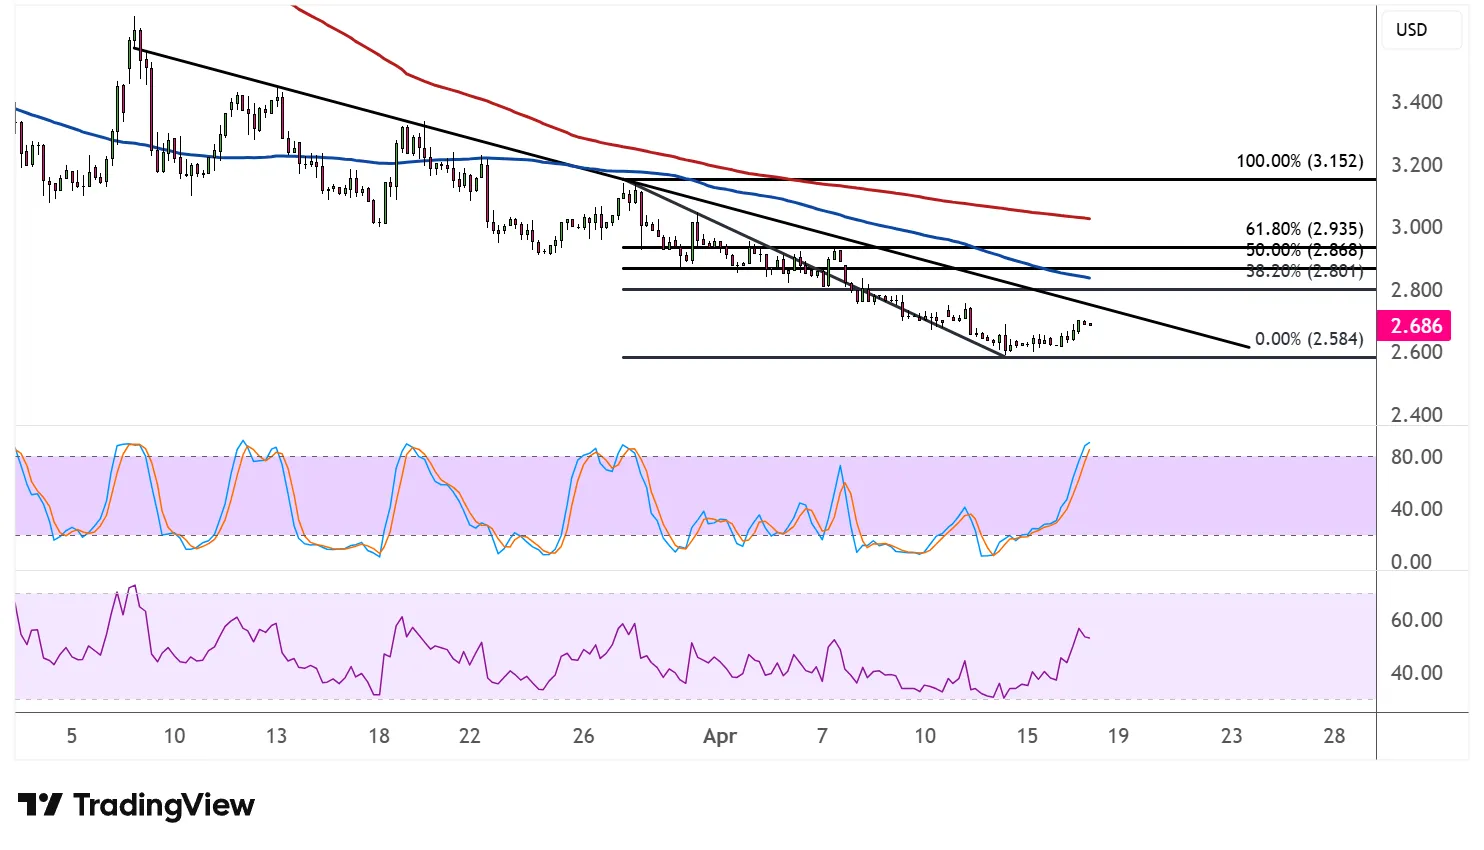Screen dimensions: 1484x850
Task: Click the 3.000 price scale value
Action: coord(1416,227)
